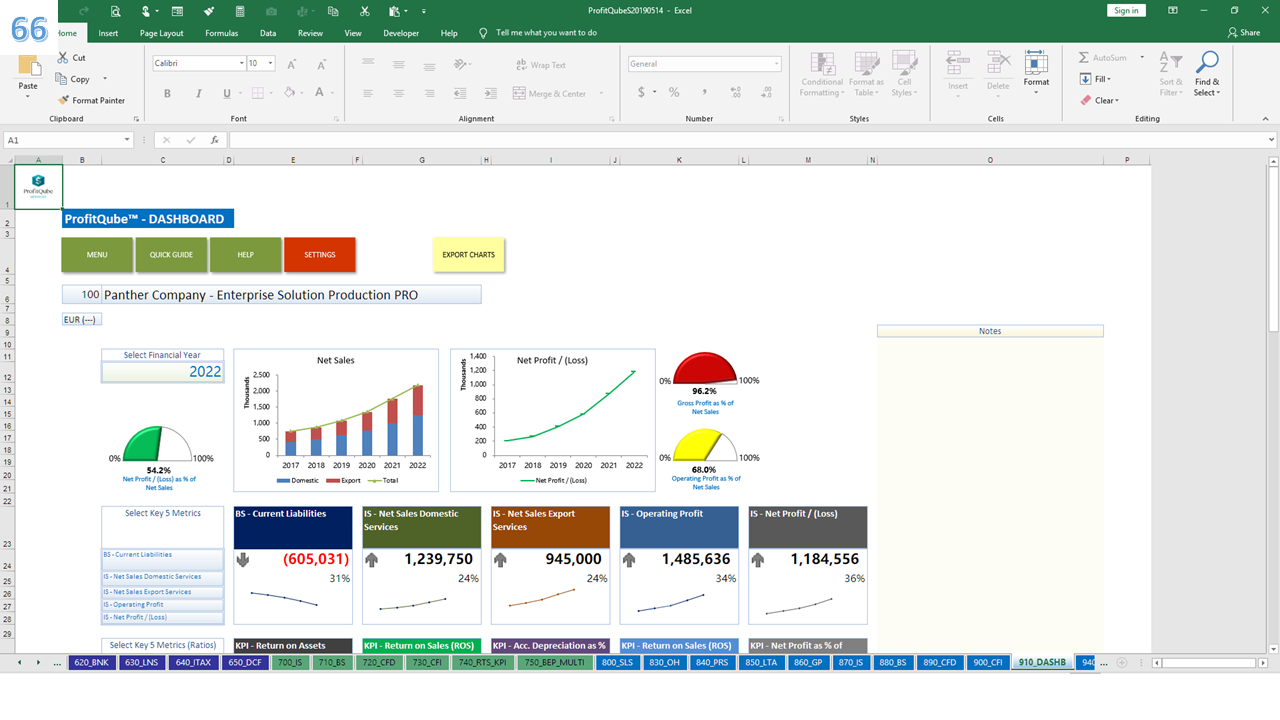The width and height of the screenshot is (1280, 720).
Task: Click the green MENU button
Action: click(x=97, y=255)
